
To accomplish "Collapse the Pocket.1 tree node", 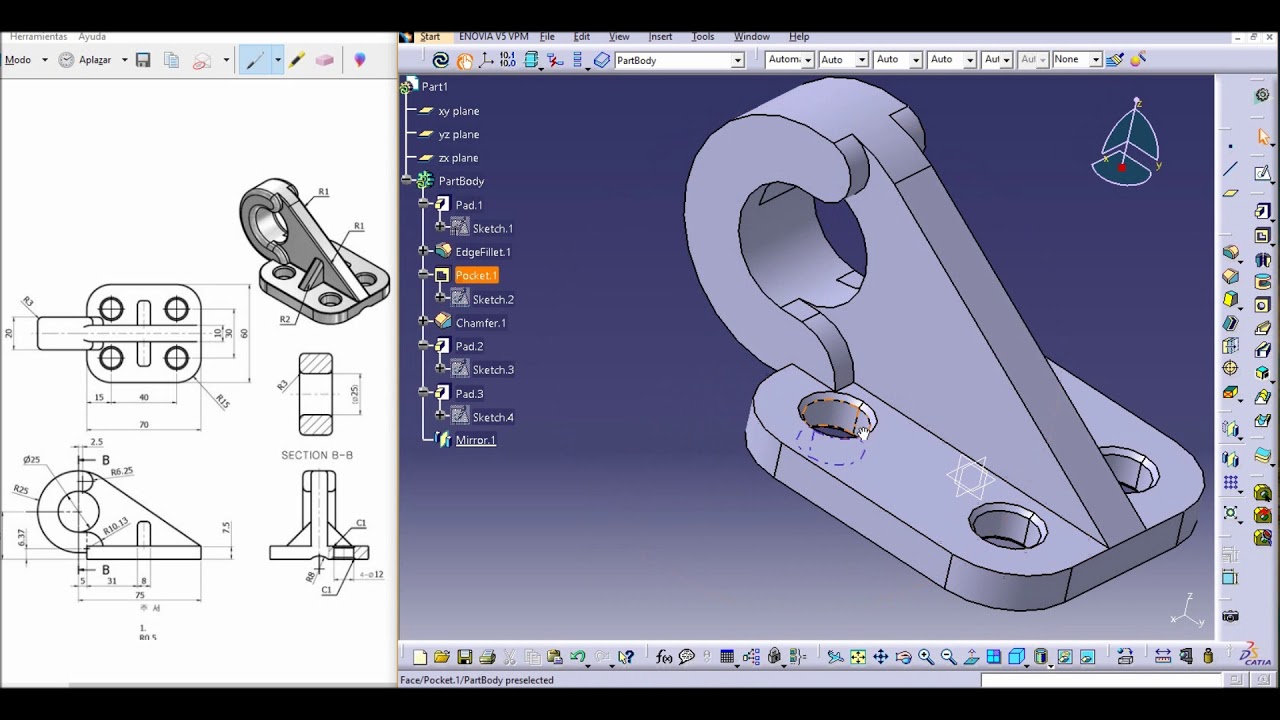I will click(x=424, y=275).
